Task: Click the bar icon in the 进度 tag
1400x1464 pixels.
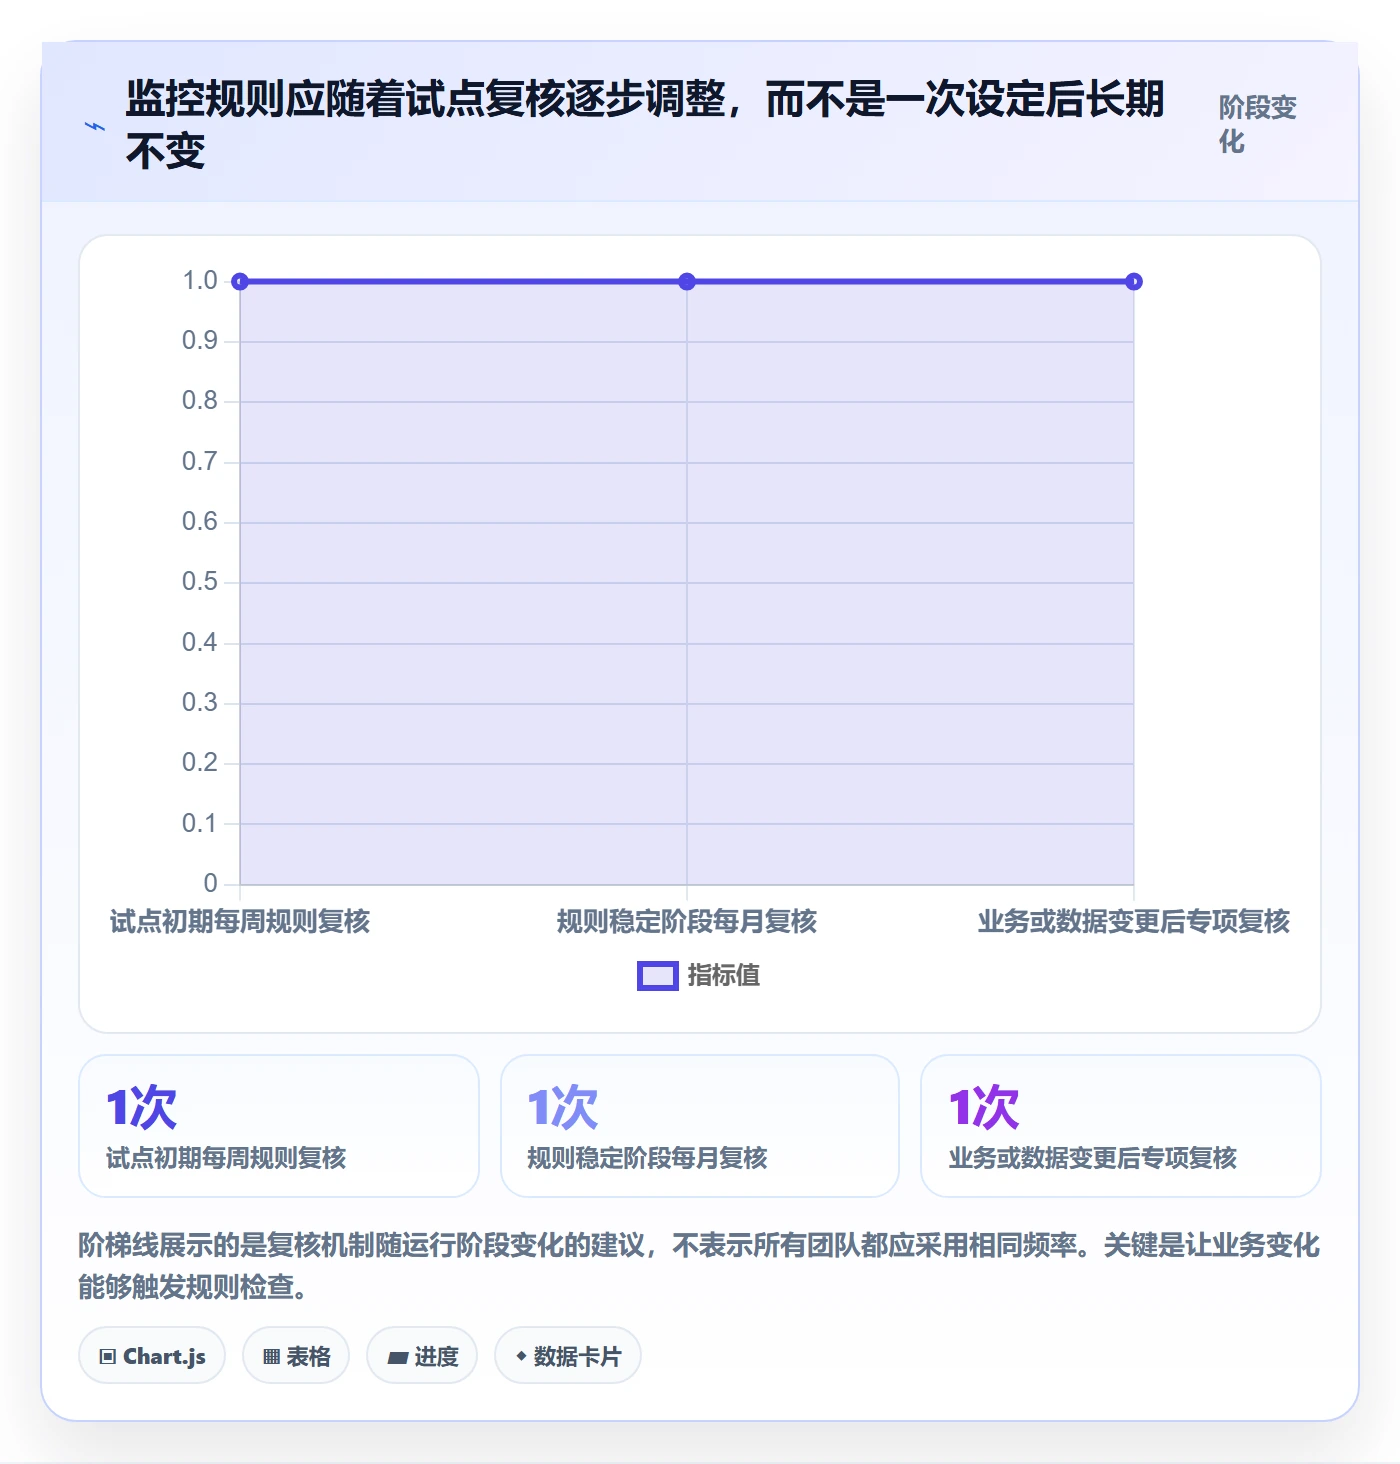Action: click(x=398, y=1358)
